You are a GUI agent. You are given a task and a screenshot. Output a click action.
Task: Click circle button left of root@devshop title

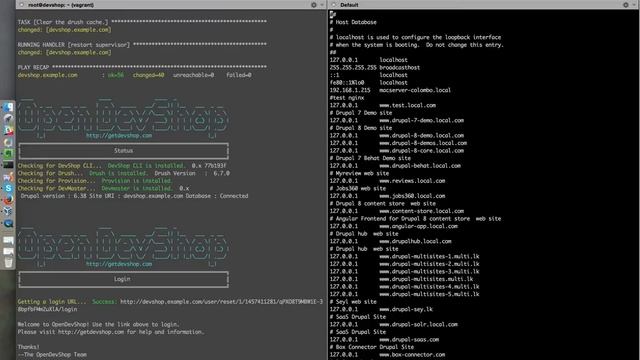[x=22, y=5]
